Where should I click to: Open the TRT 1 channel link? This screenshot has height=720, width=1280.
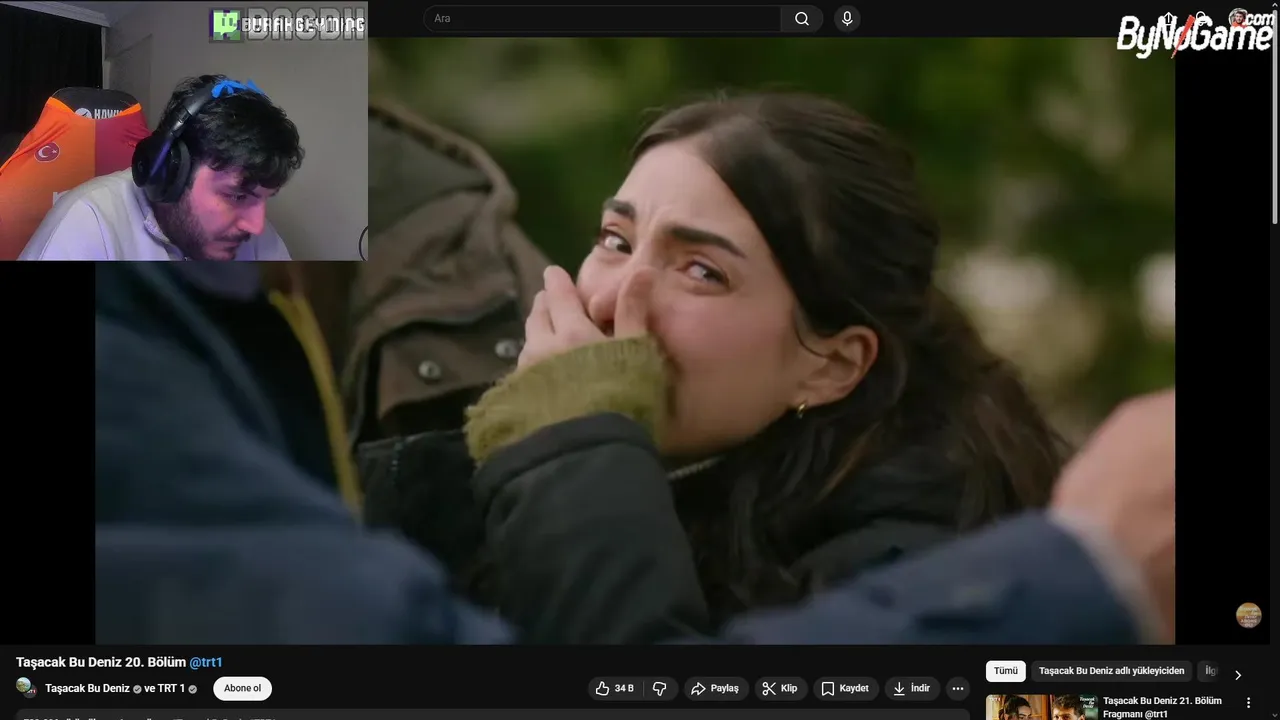(x=170, y=688)
